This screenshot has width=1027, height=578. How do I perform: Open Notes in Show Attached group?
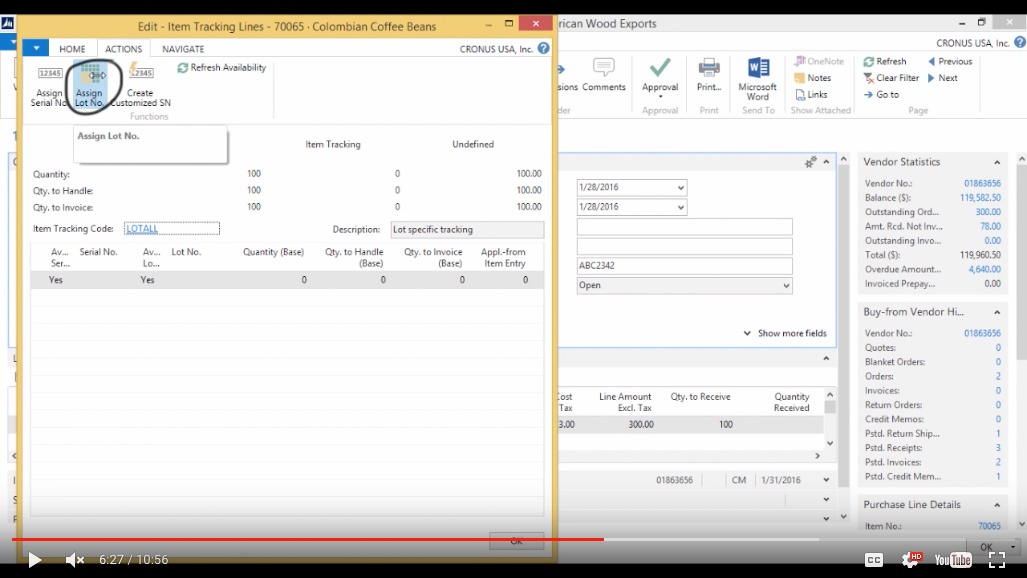pos(813,77)
